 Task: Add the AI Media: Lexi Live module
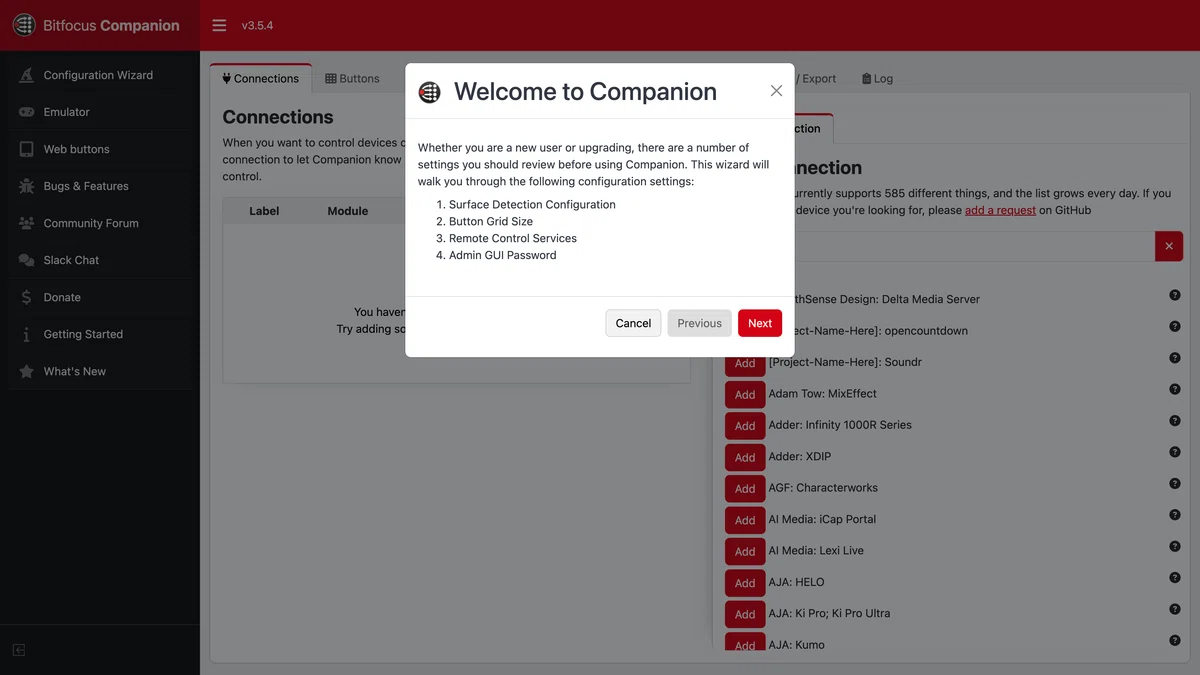pos(745,551)
